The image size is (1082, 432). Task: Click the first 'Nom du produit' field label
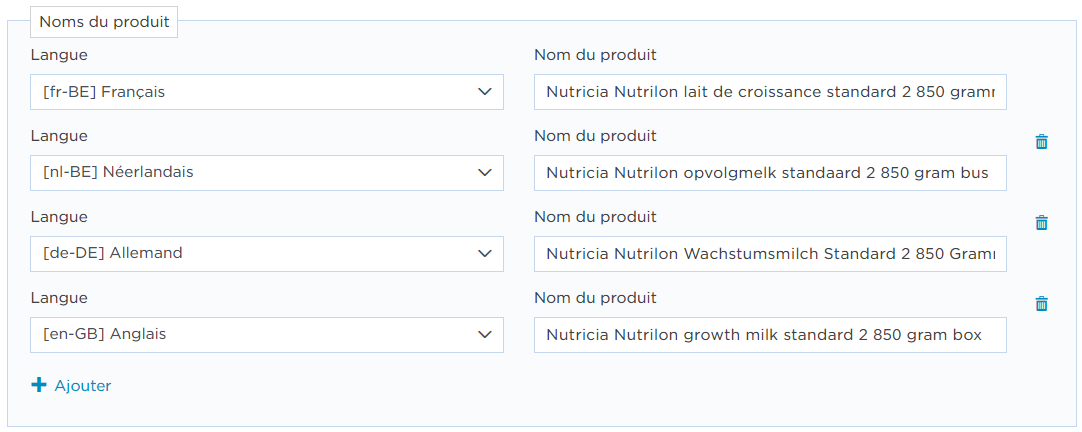coord(596,55)
